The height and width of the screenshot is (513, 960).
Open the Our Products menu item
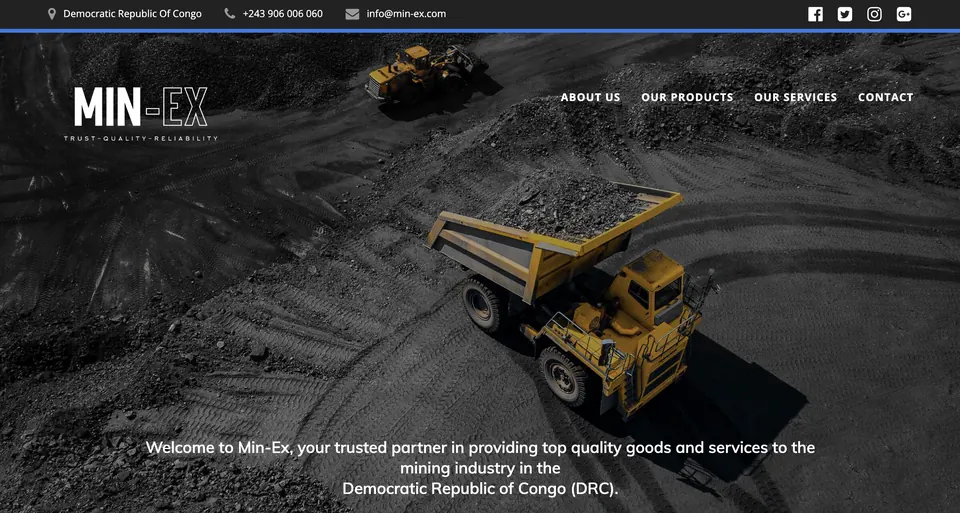pos(687,97)
